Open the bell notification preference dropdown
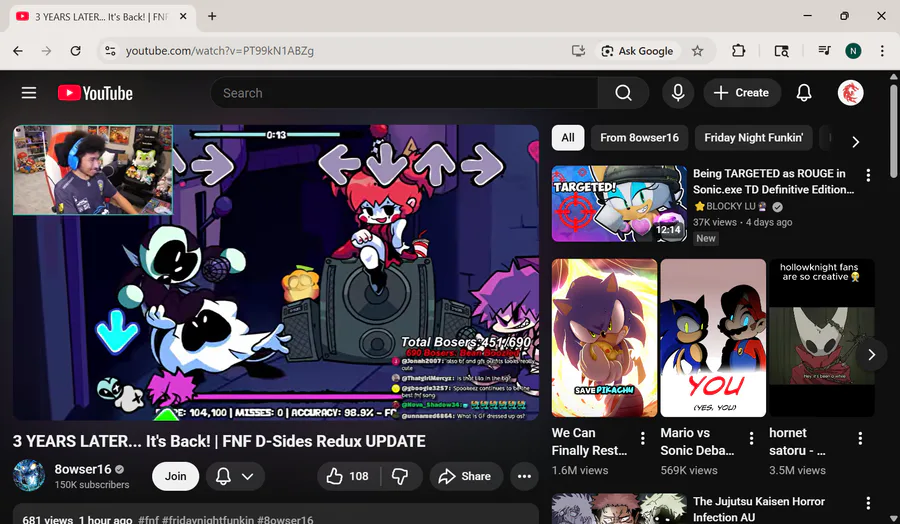 tap(235, 476)
